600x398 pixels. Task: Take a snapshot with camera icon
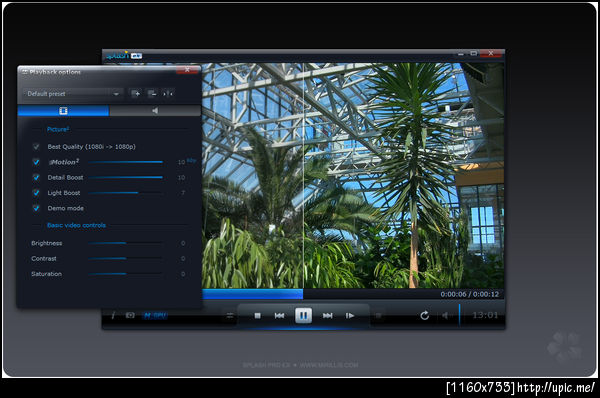[130, 315]
